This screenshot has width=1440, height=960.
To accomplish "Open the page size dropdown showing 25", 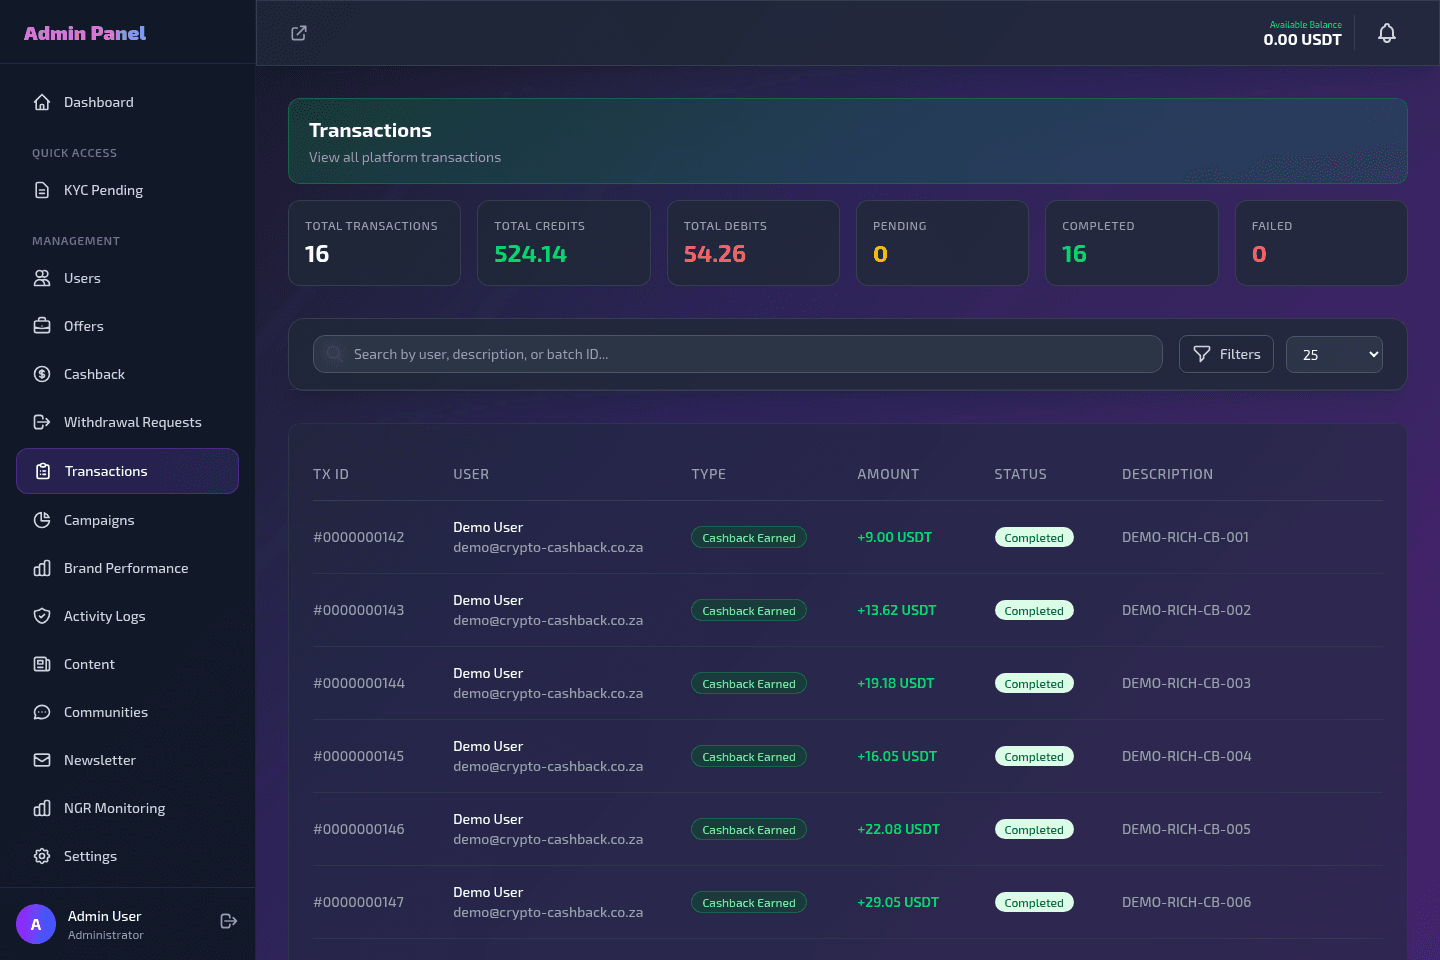I will 1334,354.
